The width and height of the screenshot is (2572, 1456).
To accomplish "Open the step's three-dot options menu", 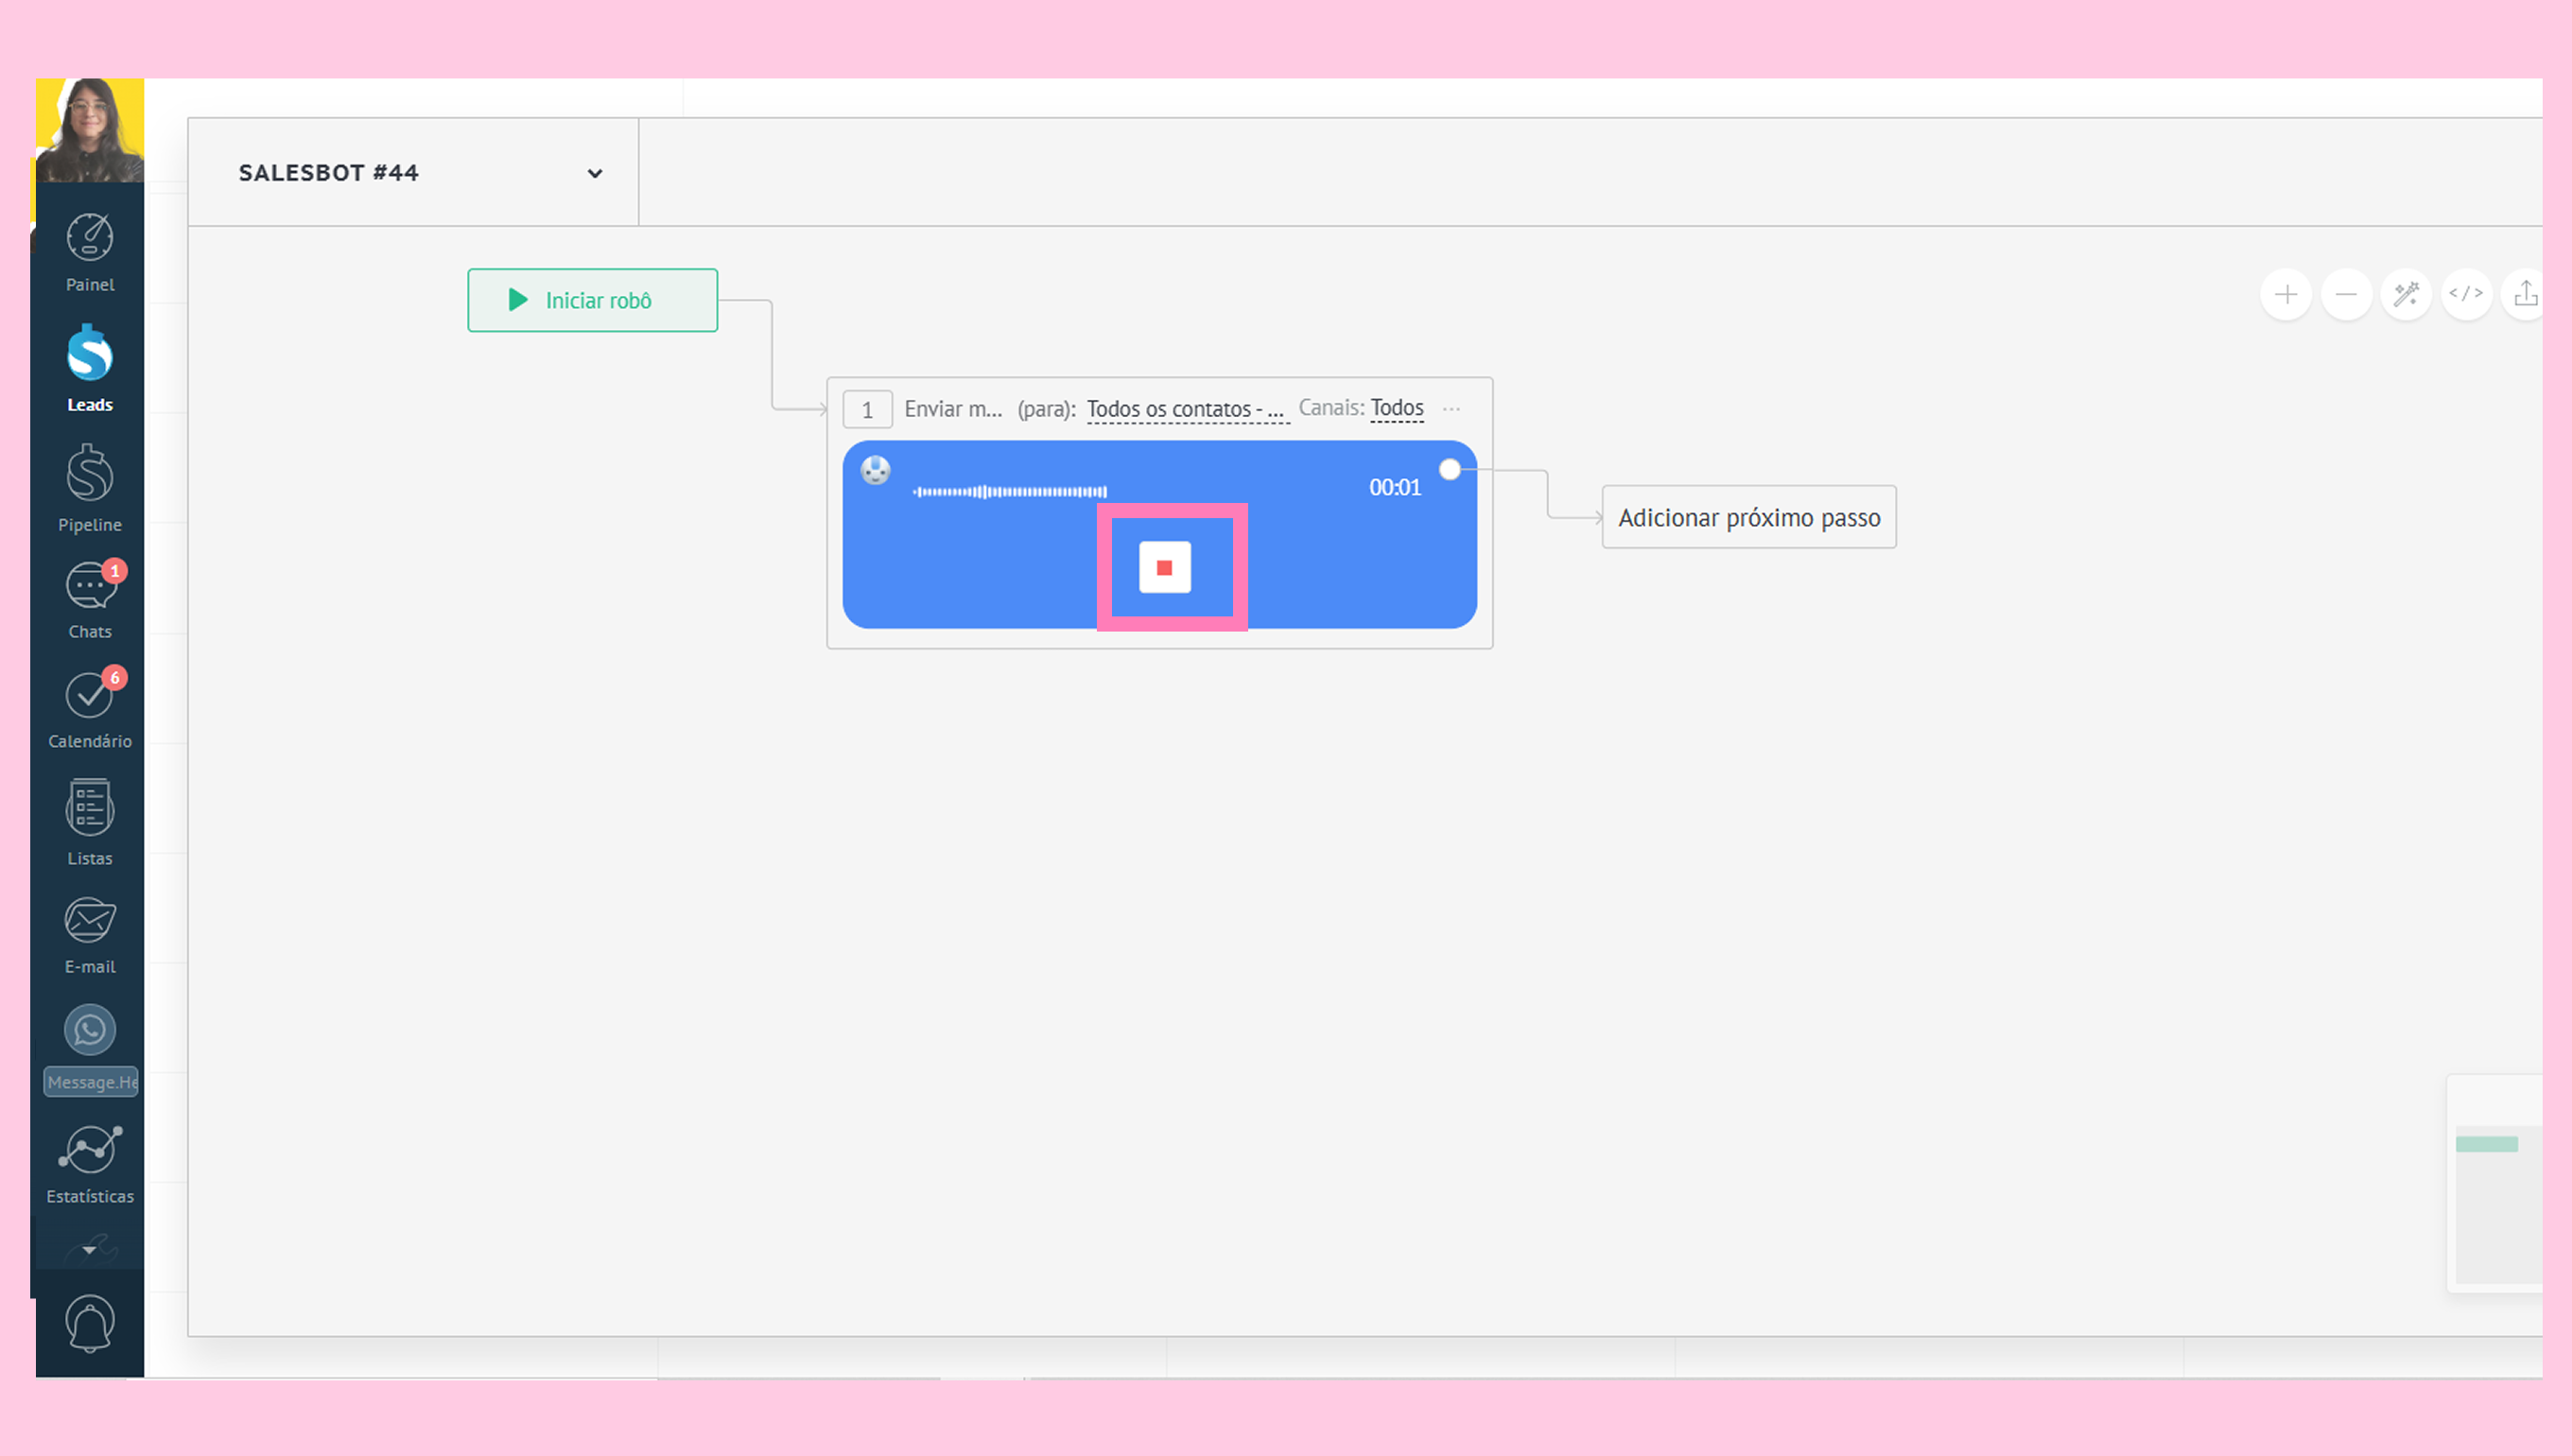I will pos(1451,409).
